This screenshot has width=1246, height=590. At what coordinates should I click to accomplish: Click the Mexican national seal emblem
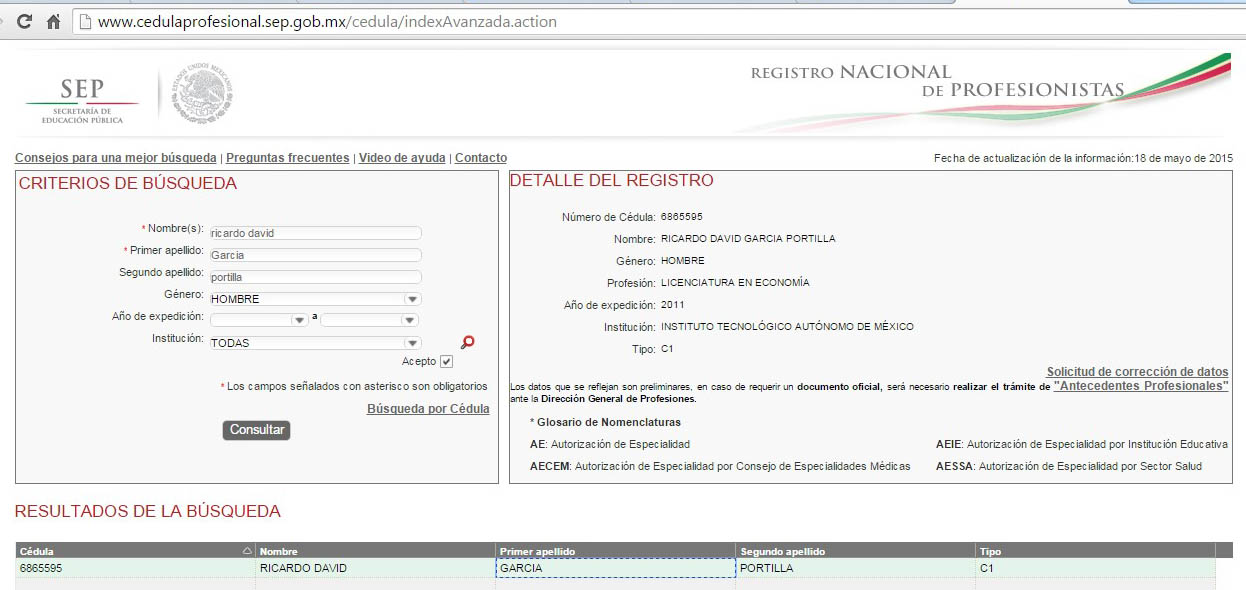[x=202, y=95]
